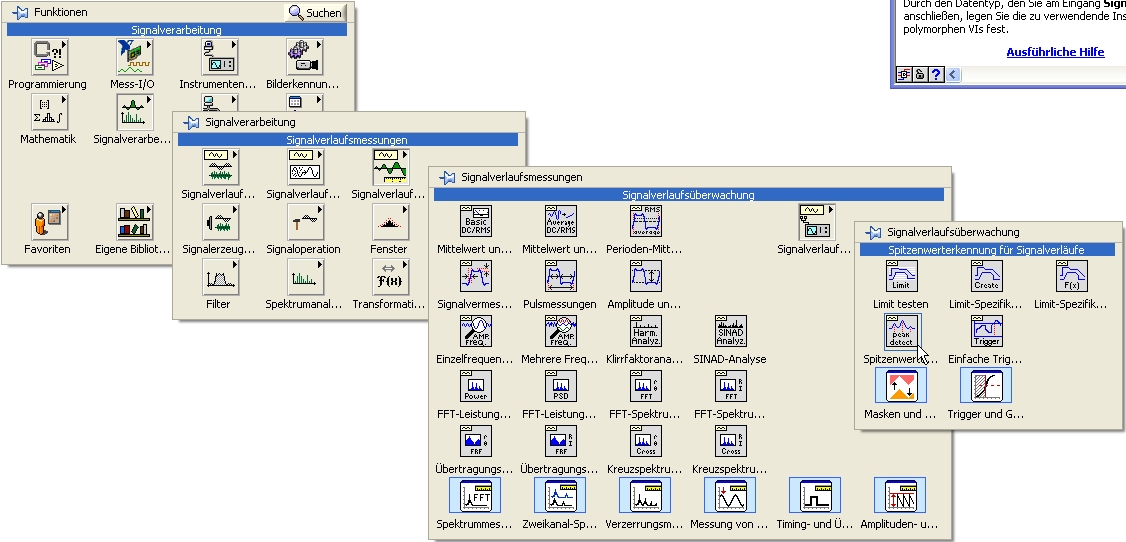Pin the Signalverlaufsüberwachung palette with pushpin
This screenshot has height=542, width=1126.
[873, 232]
